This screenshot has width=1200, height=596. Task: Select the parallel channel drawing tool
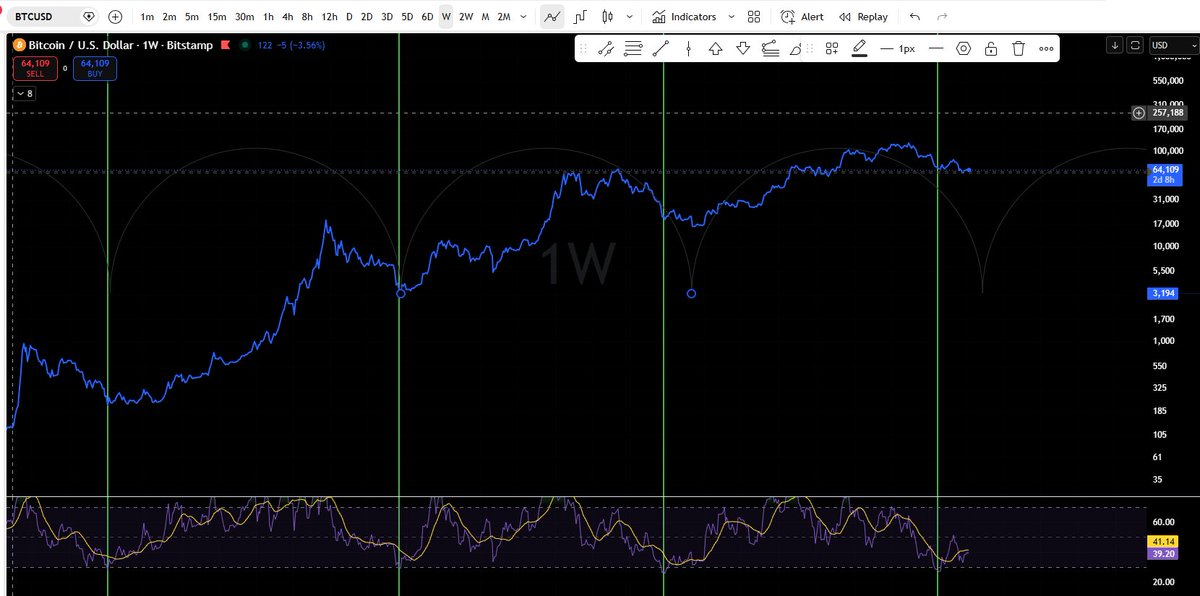tap(770, 48)
